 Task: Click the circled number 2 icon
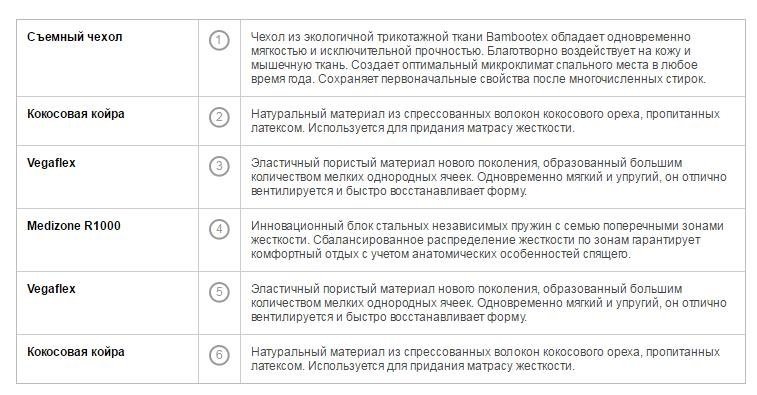[x=219, y=117]
